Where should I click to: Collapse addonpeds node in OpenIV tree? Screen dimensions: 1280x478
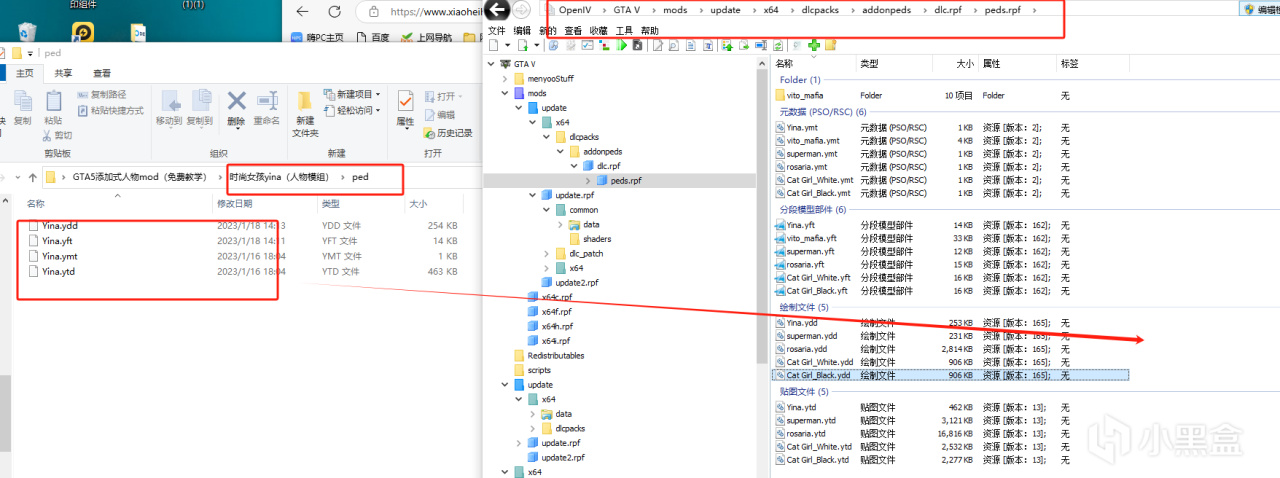tap(560, 152)
